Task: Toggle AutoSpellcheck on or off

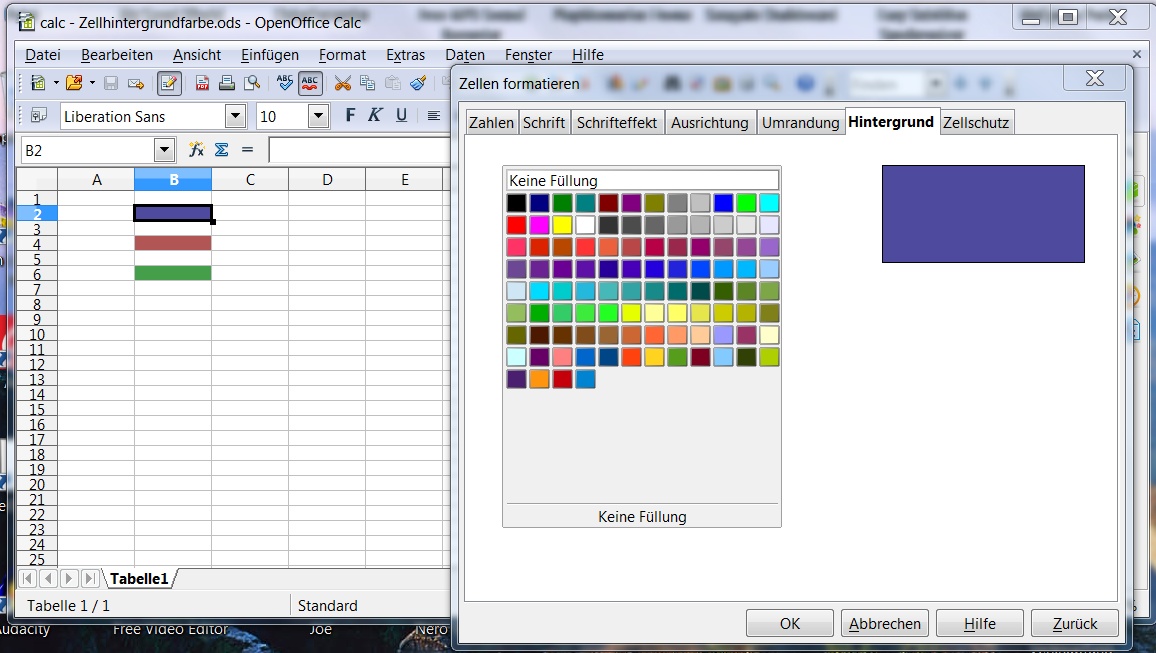Action: 308,85
